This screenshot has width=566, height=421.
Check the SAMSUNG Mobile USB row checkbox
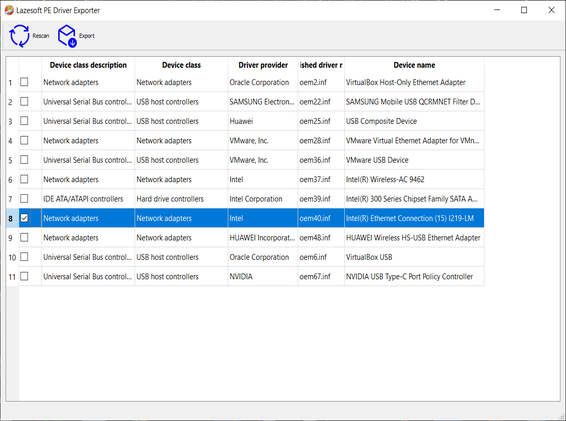tap(24, 101)
